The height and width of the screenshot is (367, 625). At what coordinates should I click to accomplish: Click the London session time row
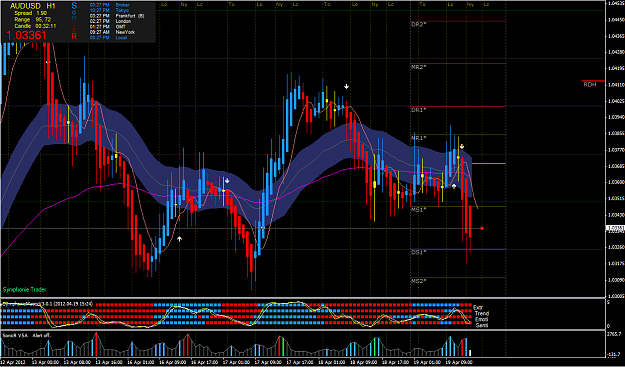[x=110, y=21]
